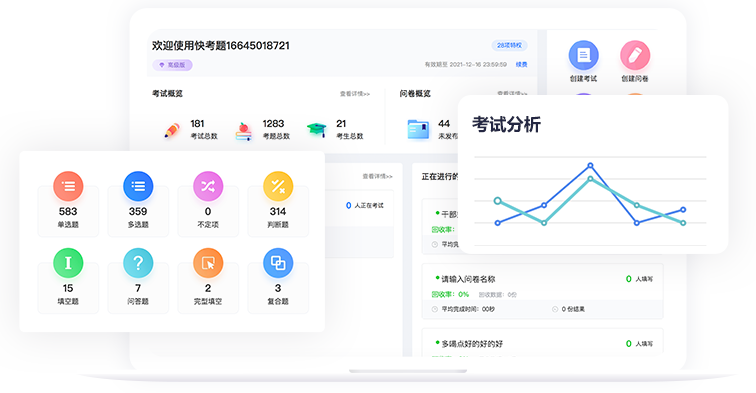
Task: Open the 问答题 question mark icon
Action: (138, 263)
